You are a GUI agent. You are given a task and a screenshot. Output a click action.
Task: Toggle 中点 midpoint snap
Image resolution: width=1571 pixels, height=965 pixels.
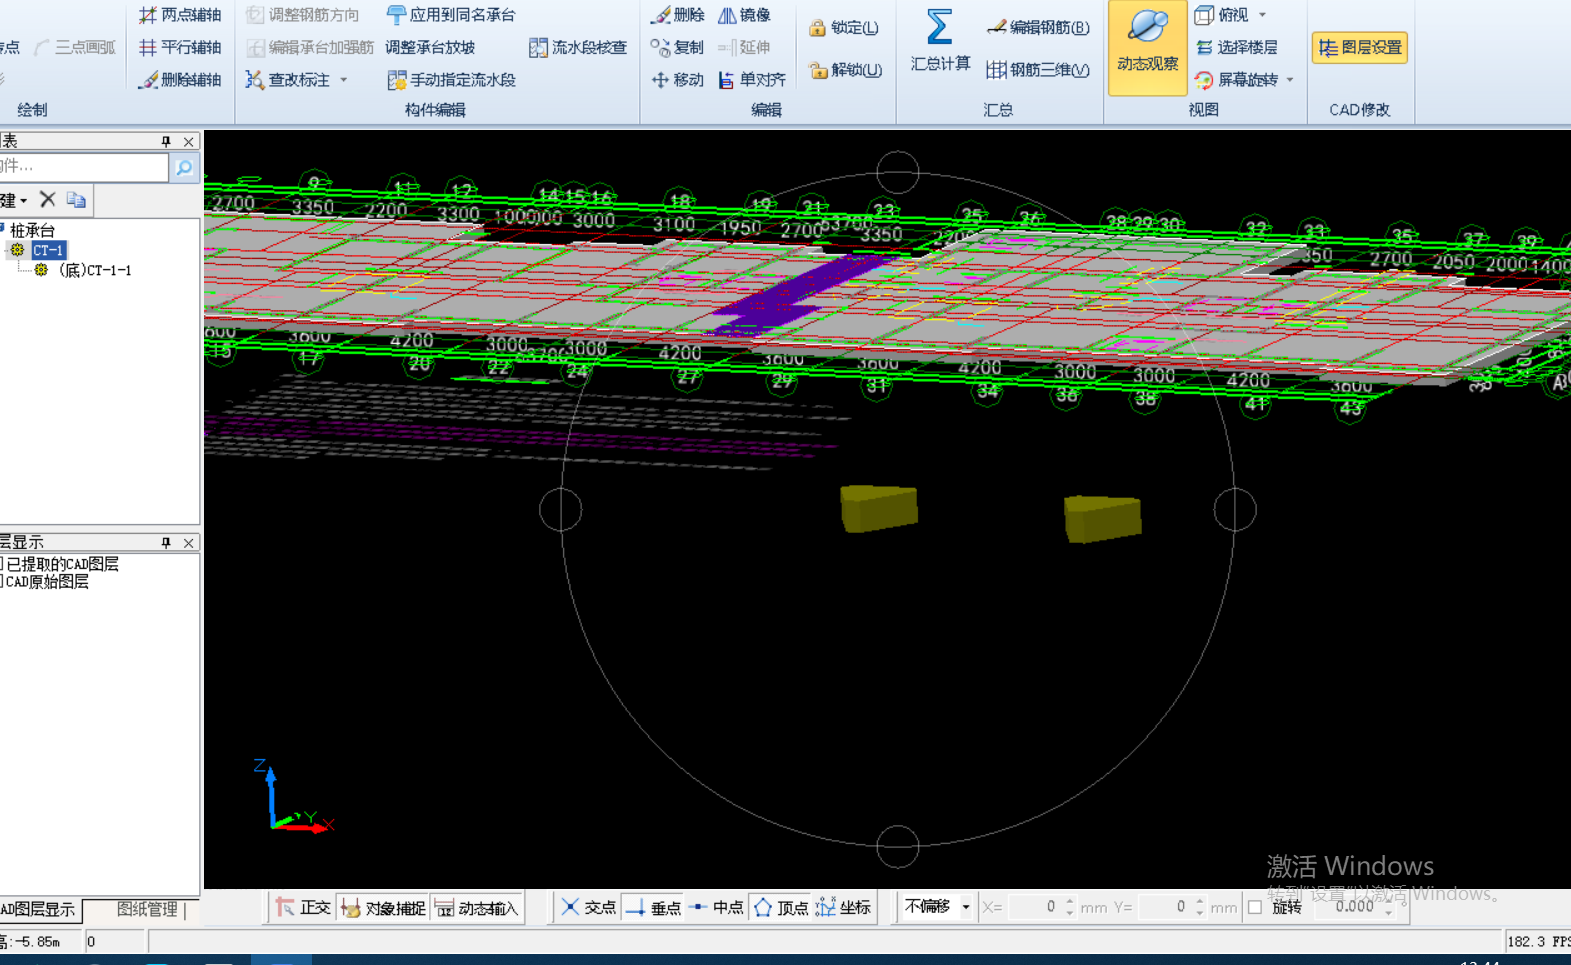716,907
